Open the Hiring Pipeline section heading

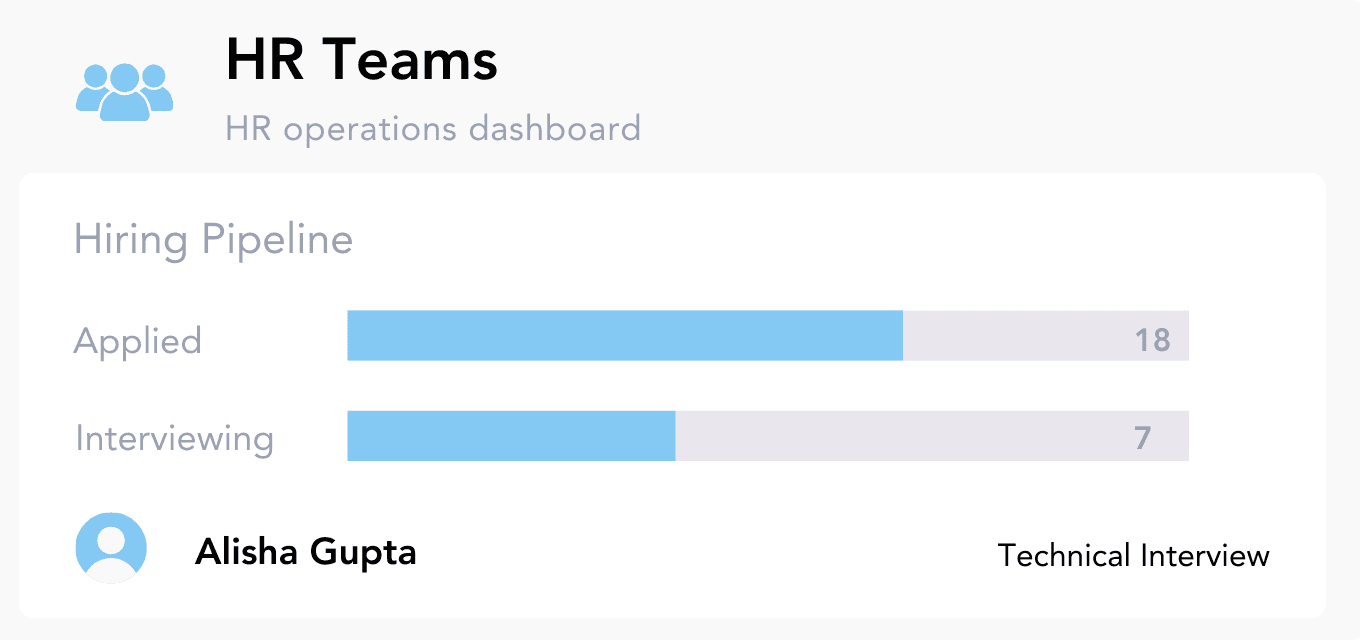coord(213,240)
